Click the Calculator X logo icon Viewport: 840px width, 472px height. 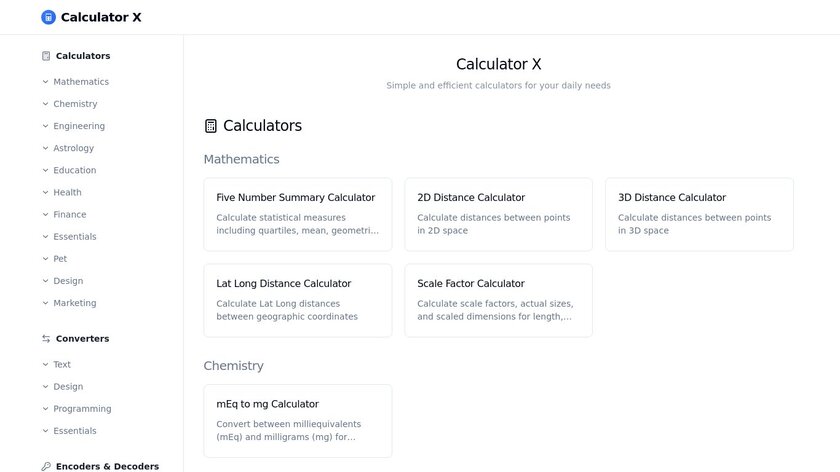[49, 17]
